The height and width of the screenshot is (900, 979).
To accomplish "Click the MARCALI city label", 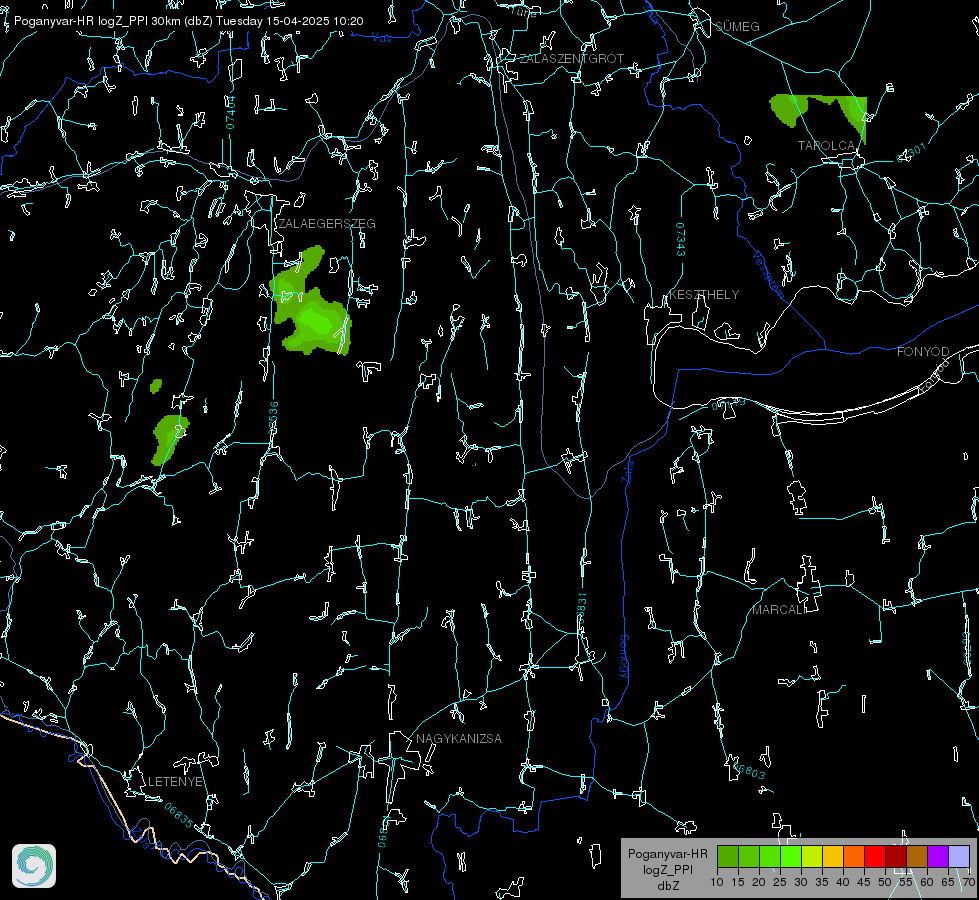I will click(x=778, y=610).
